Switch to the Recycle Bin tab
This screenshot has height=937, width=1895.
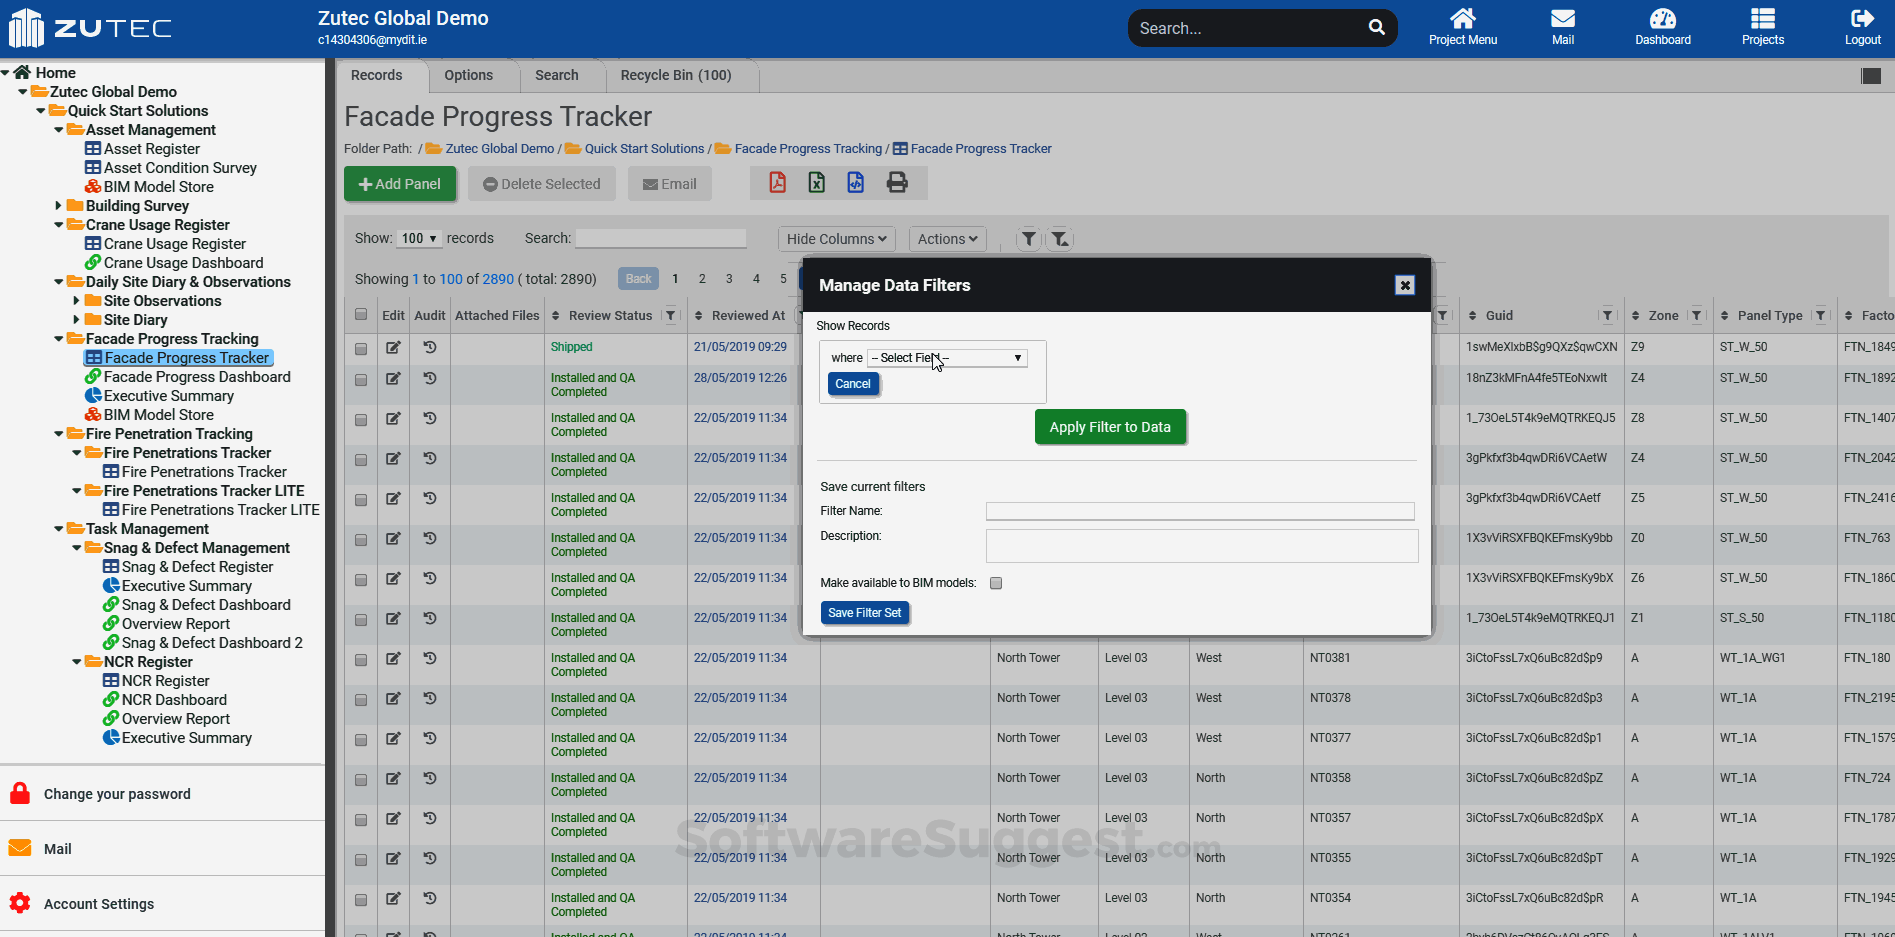pyautogui.click(x=675, y=75)
